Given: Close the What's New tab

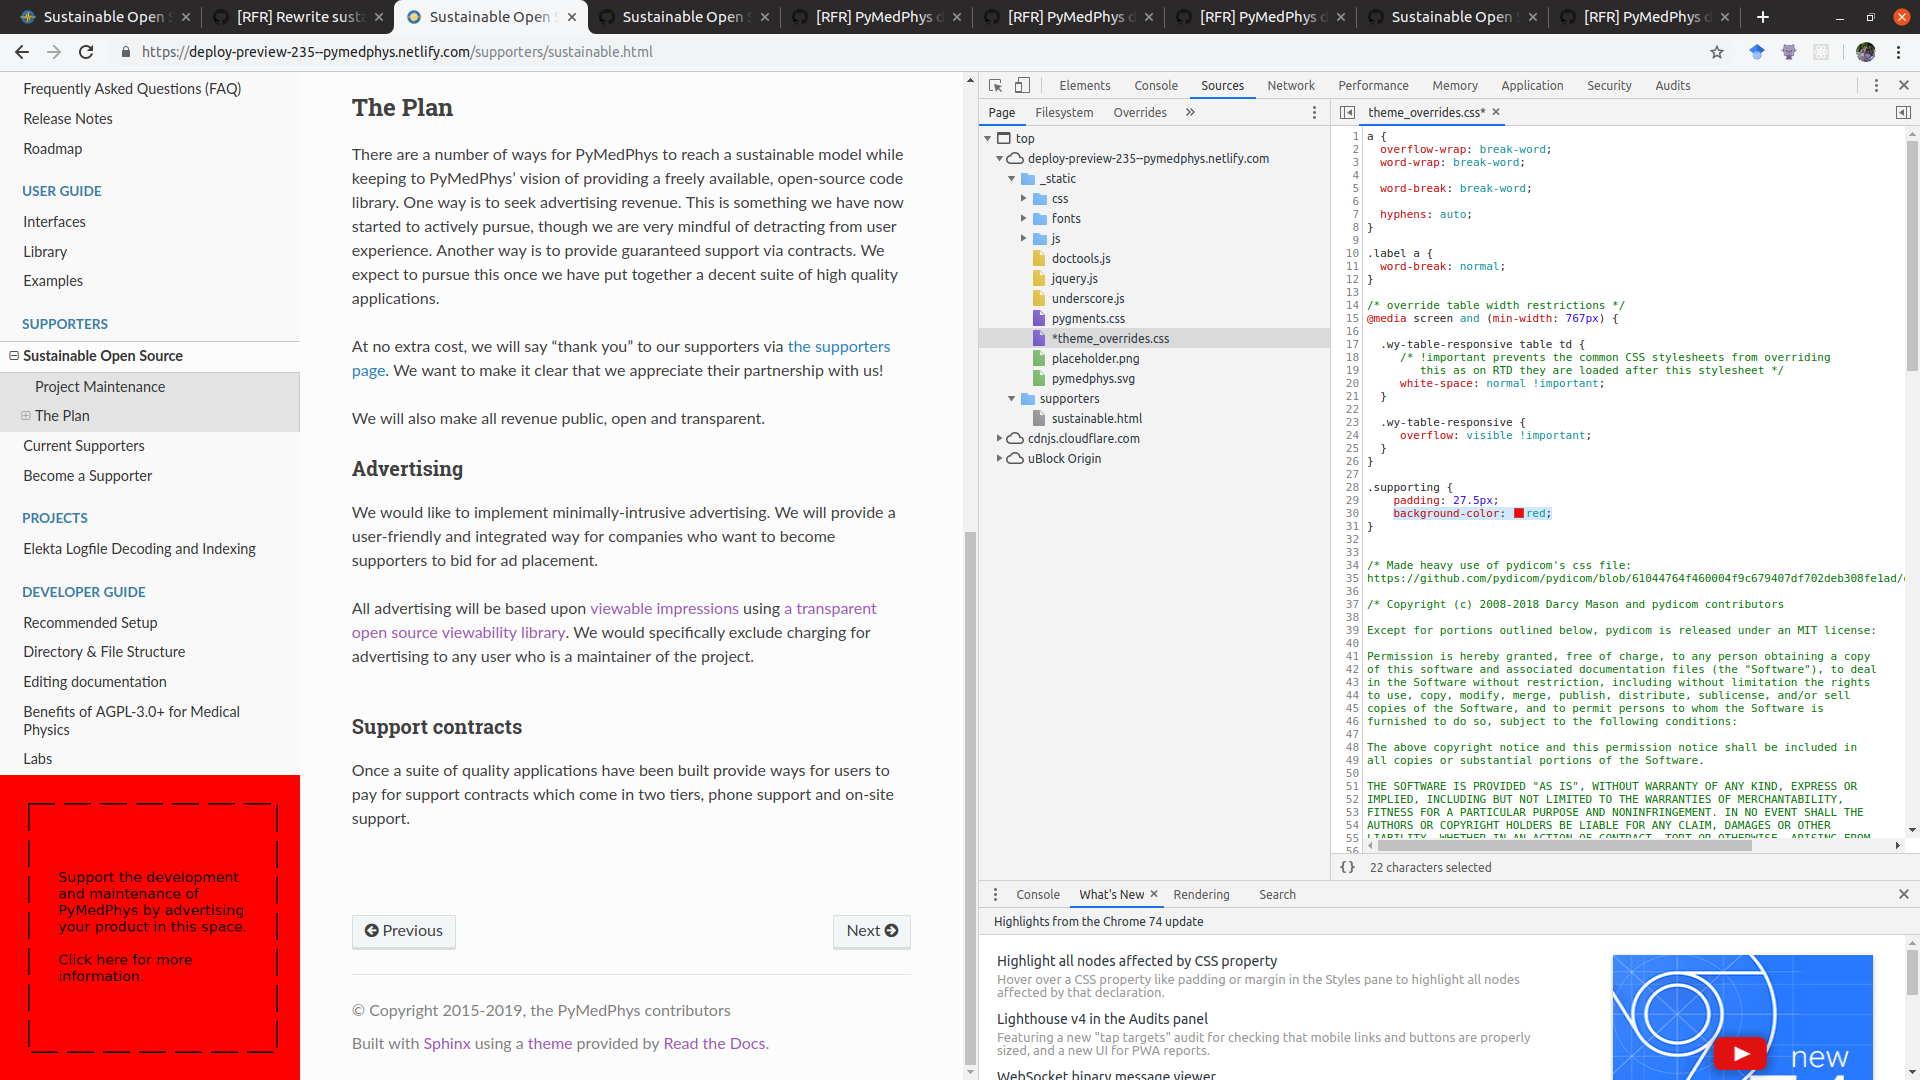Looking at the screenshot, I should pyautogui.click(x=1154, y=894).
